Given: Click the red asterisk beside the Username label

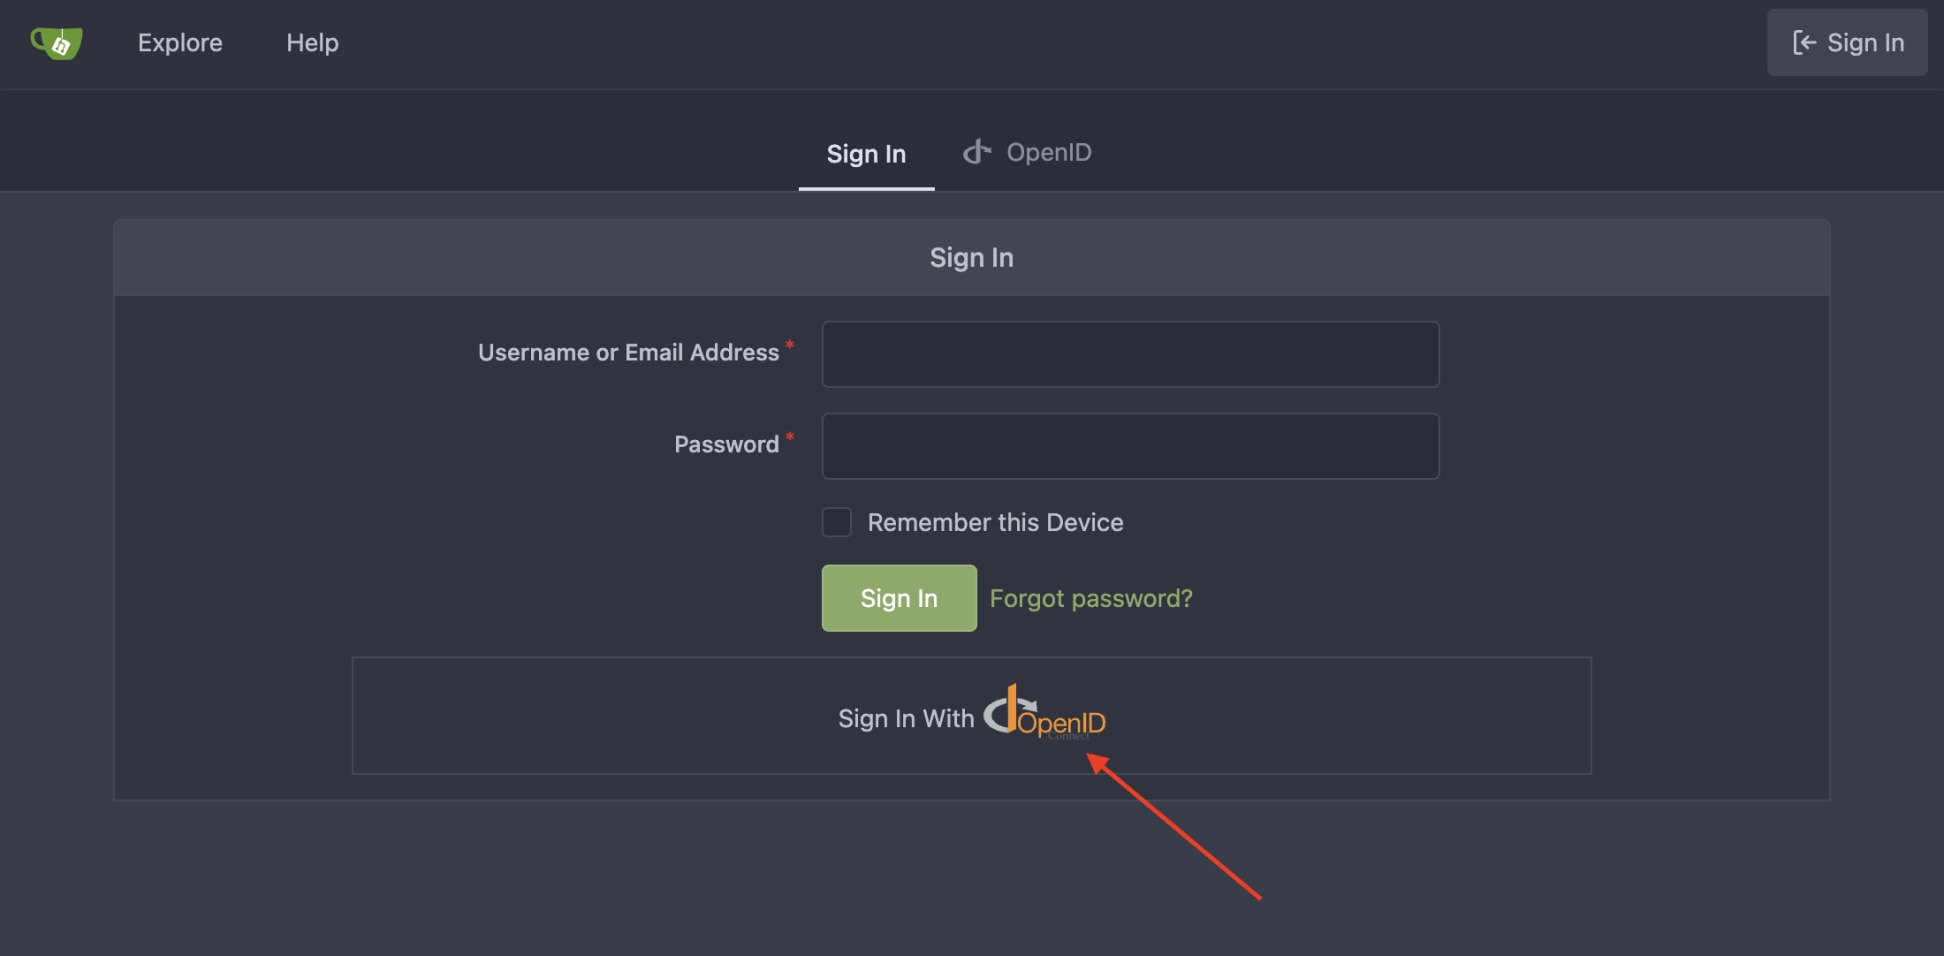Looking at the screenshot, I should coord(790,345).
